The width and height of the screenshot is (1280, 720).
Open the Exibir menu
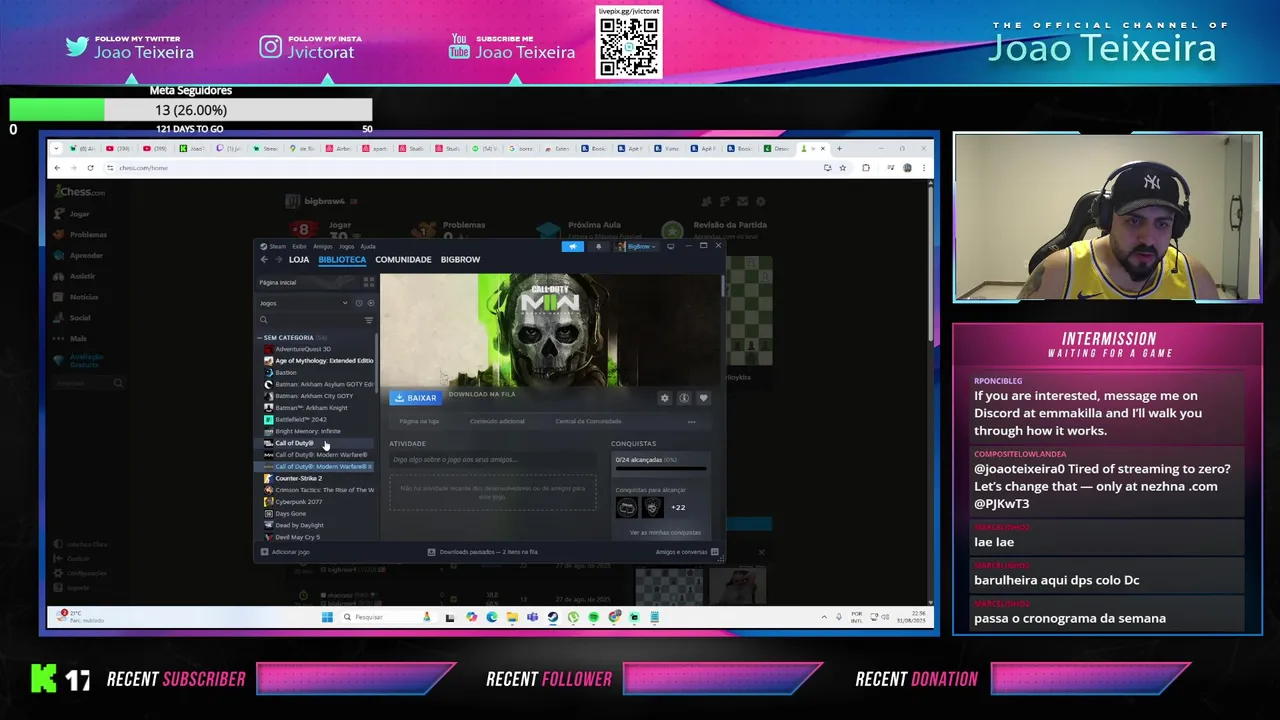(x=299, y=246)
